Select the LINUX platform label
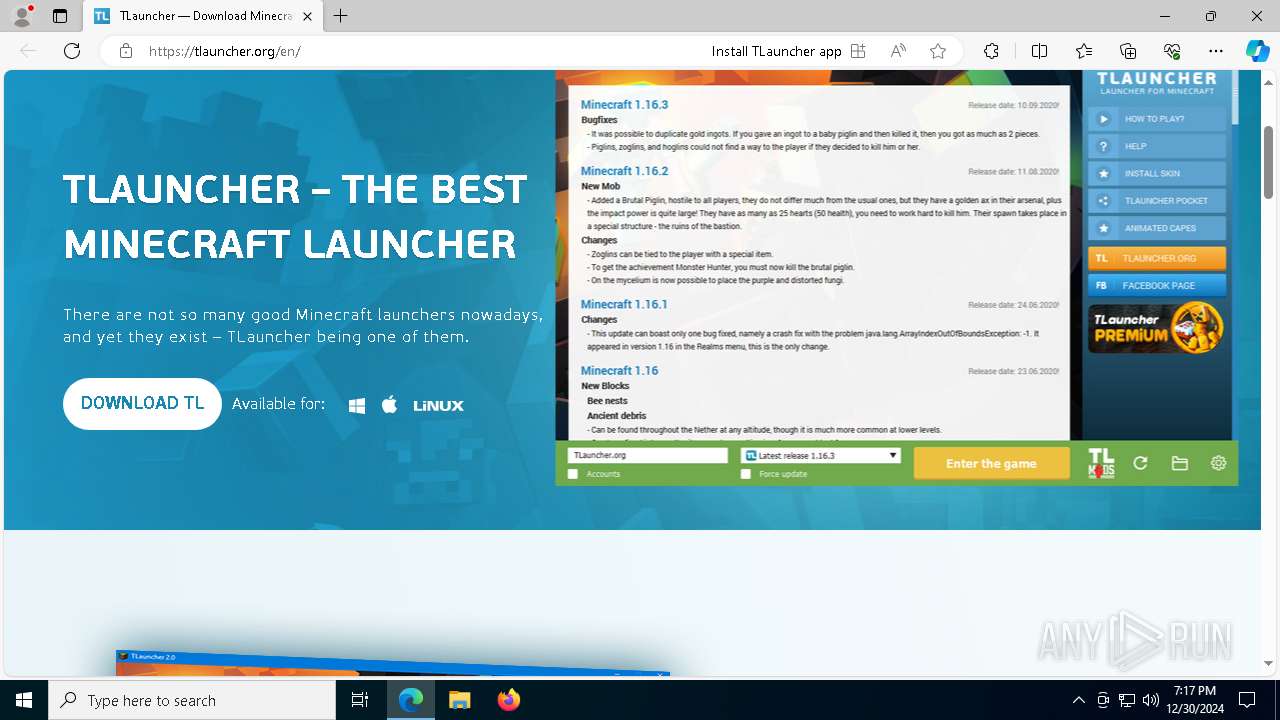Viewport: 1280px width, 720px height. point(438,406)
